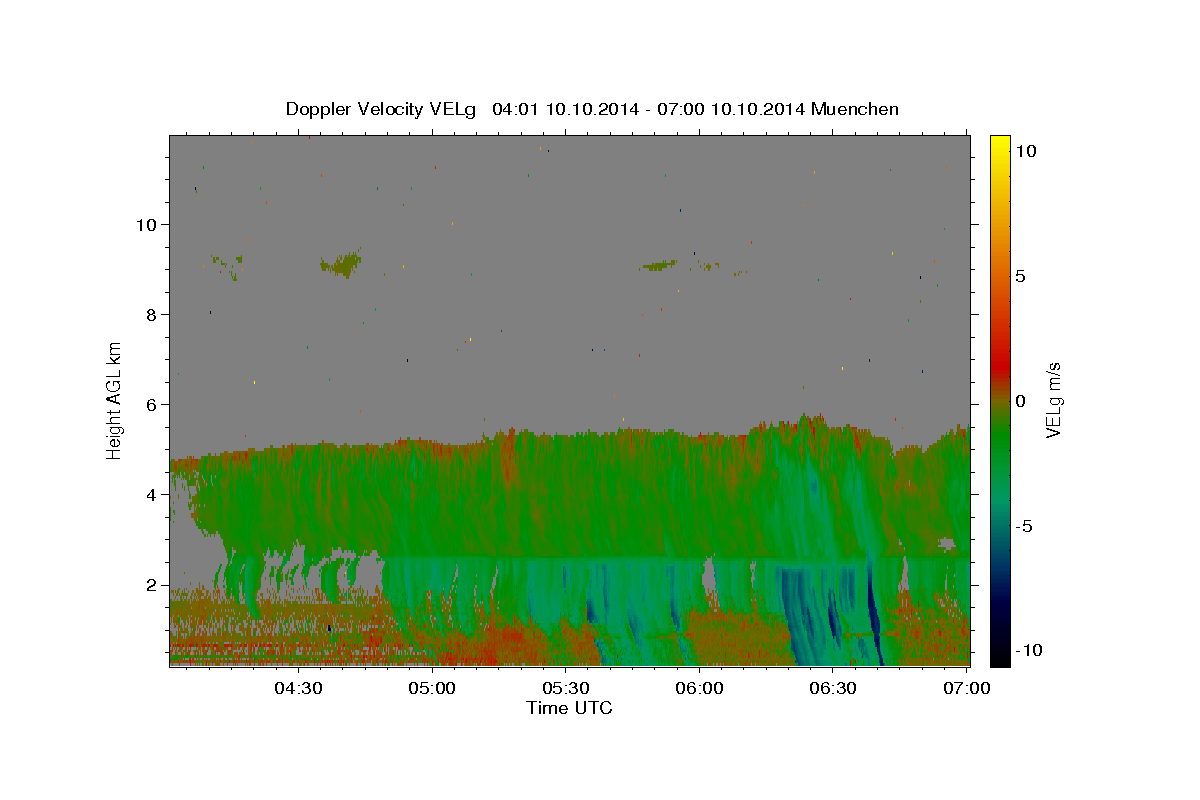Screen dimensions: 1200x800
Task: Click the 06:30 time tick label
Action: coord(833,688)
